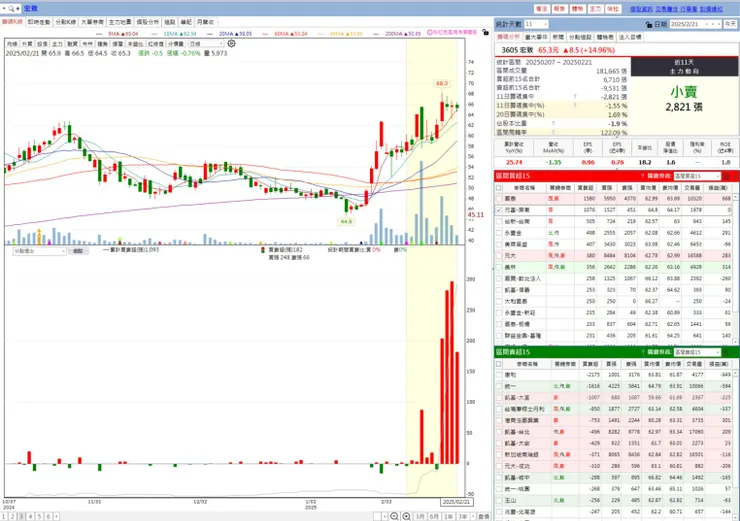Click the question mark in 區間賣超15 header
Screen dimensions: 740x521
click(x=642, y=352)
